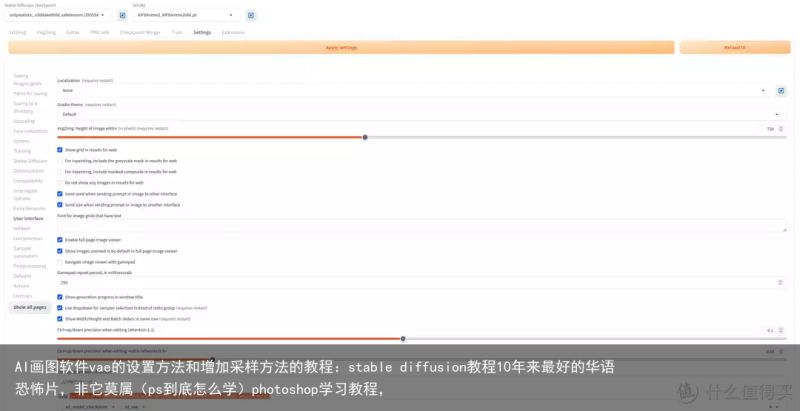Viewport: 800px width, 411px height.
Task: Switch to the txt2img tab
Action: 18,32
